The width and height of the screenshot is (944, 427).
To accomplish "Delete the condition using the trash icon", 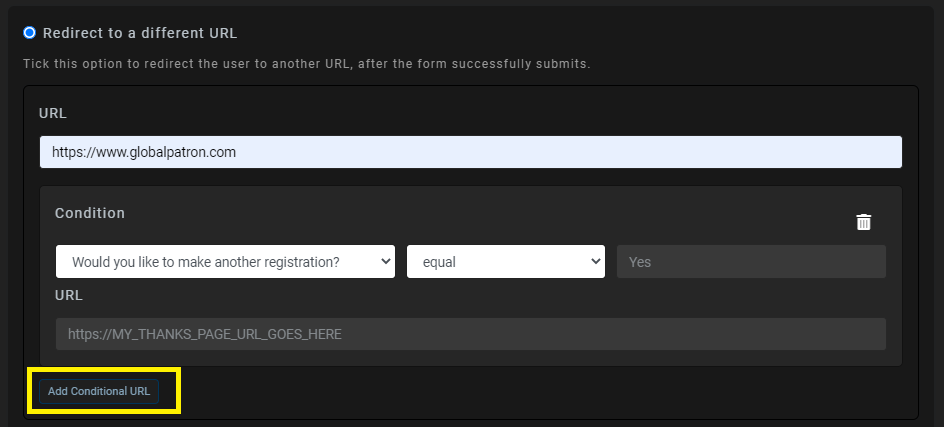I will pos(863,222).
